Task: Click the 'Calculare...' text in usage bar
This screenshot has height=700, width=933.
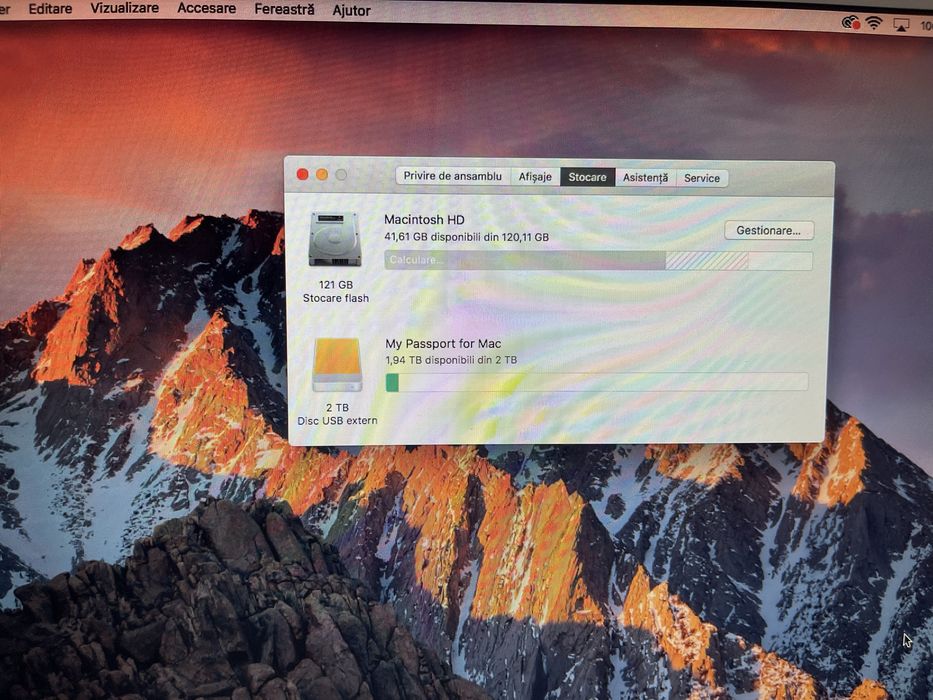Action: [417, 260]
